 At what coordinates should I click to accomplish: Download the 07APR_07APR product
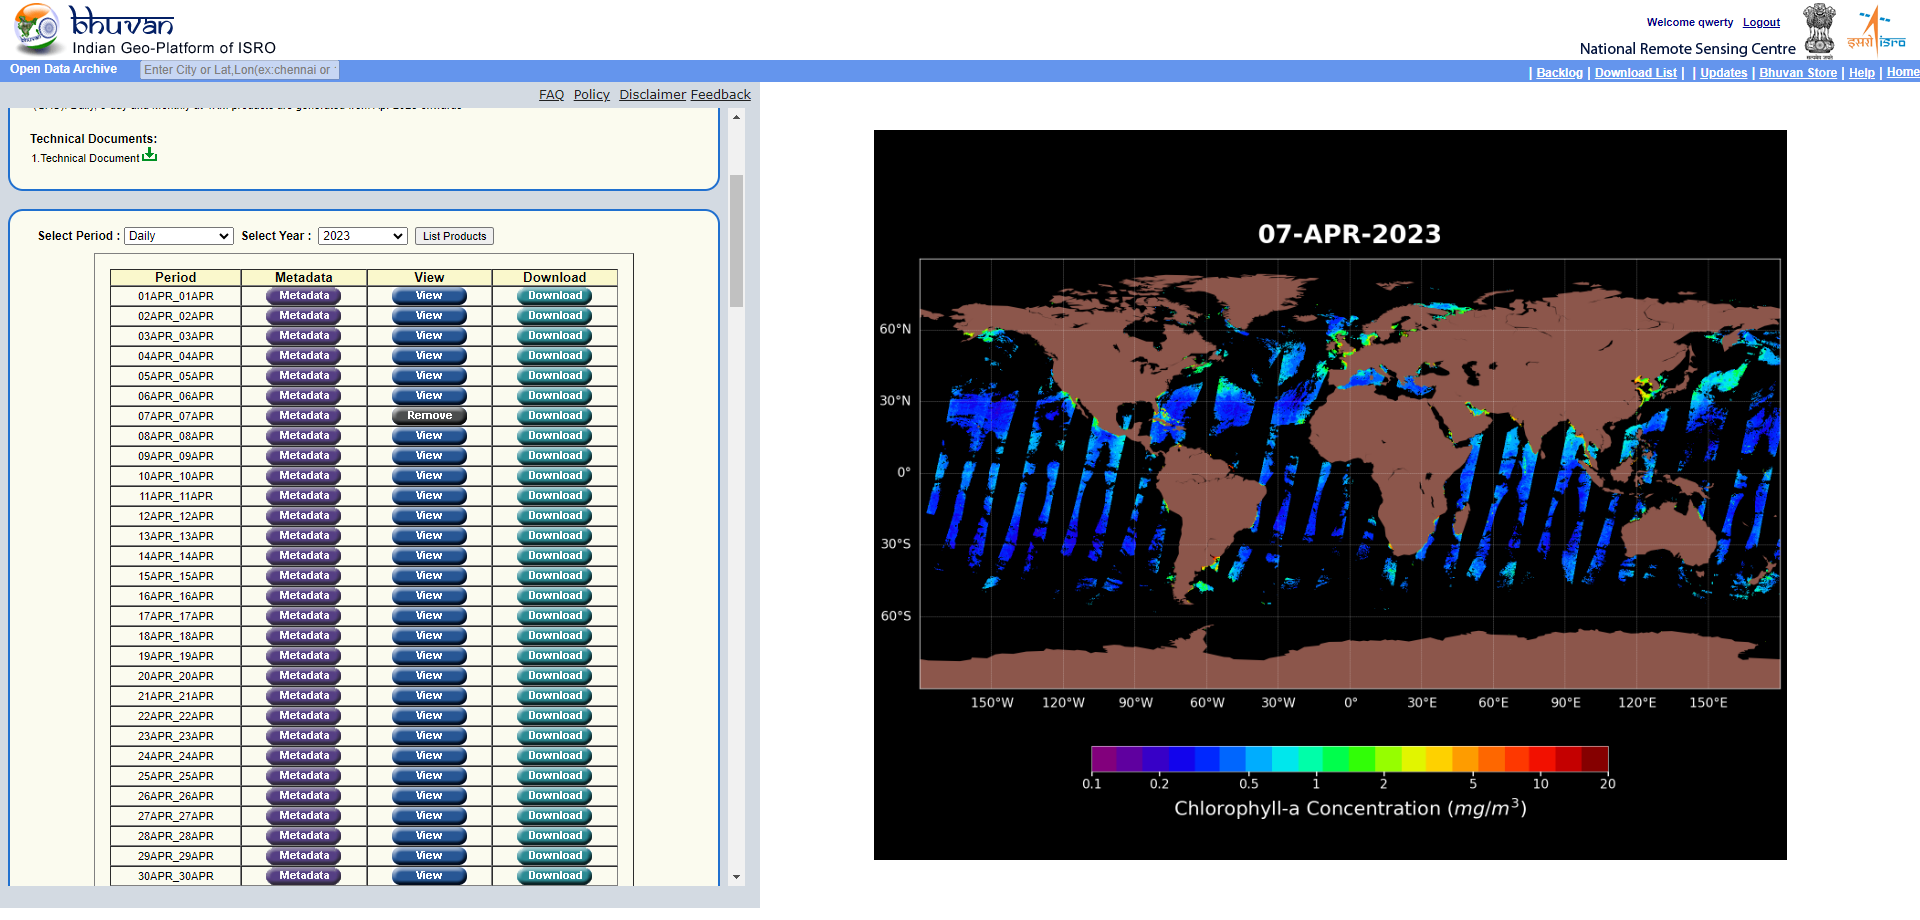pyautogui.click(x=555, y=416)
